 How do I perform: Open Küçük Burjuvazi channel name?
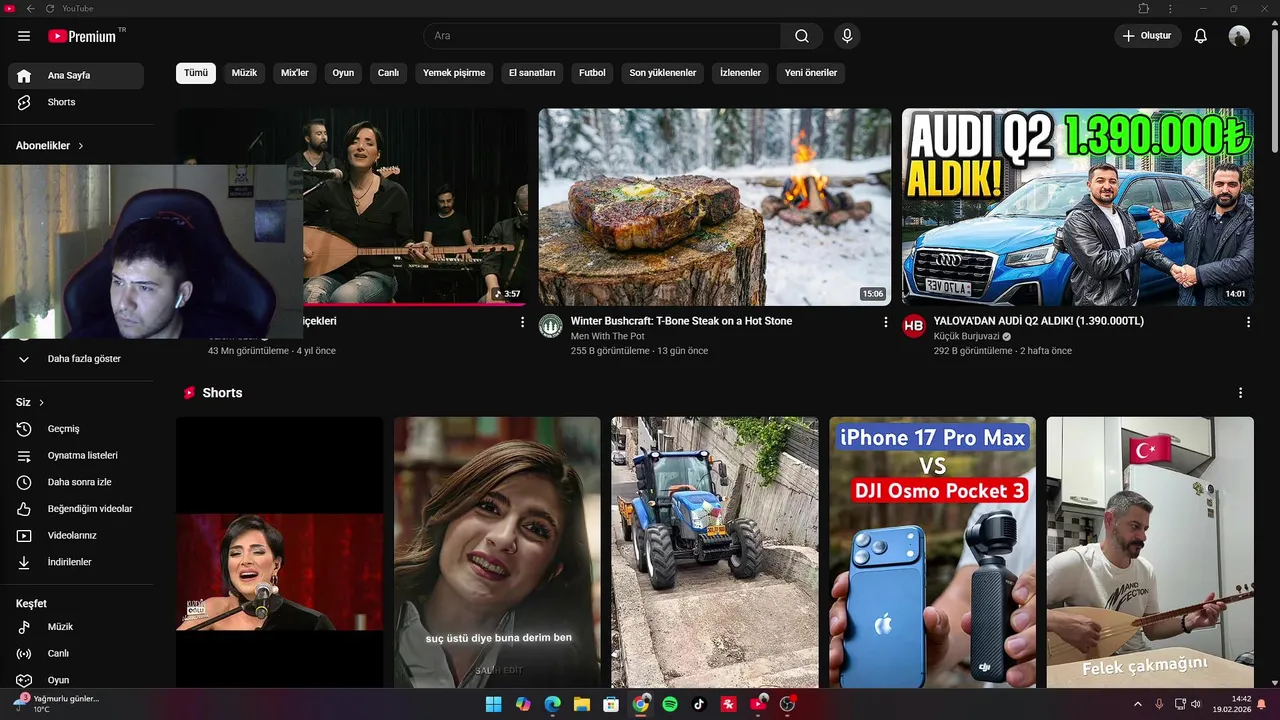[x=966, y=337]
